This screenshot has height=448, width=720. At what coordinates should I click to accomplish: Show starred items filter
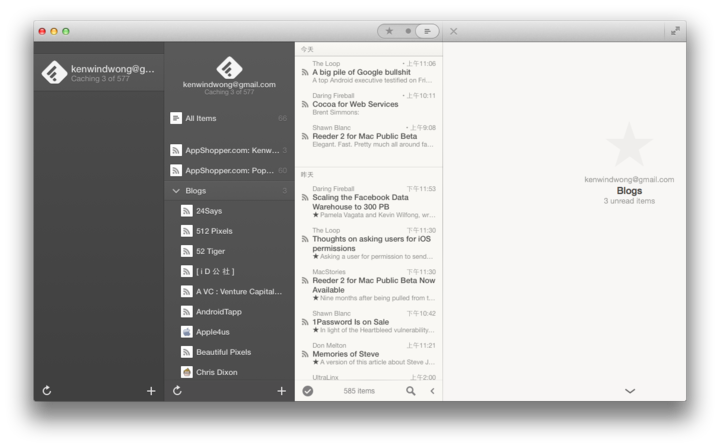(389, 31)
